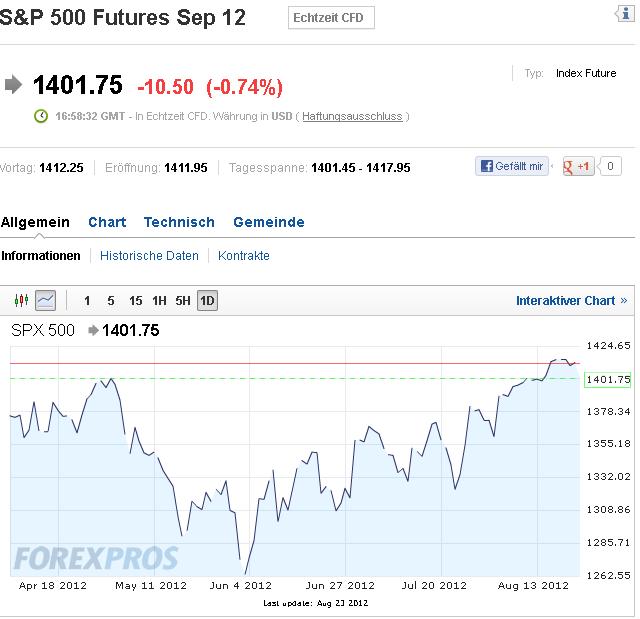Set chart interval to 1 minute
This screenshot has width=640, height=619.
tap(87, 301)
